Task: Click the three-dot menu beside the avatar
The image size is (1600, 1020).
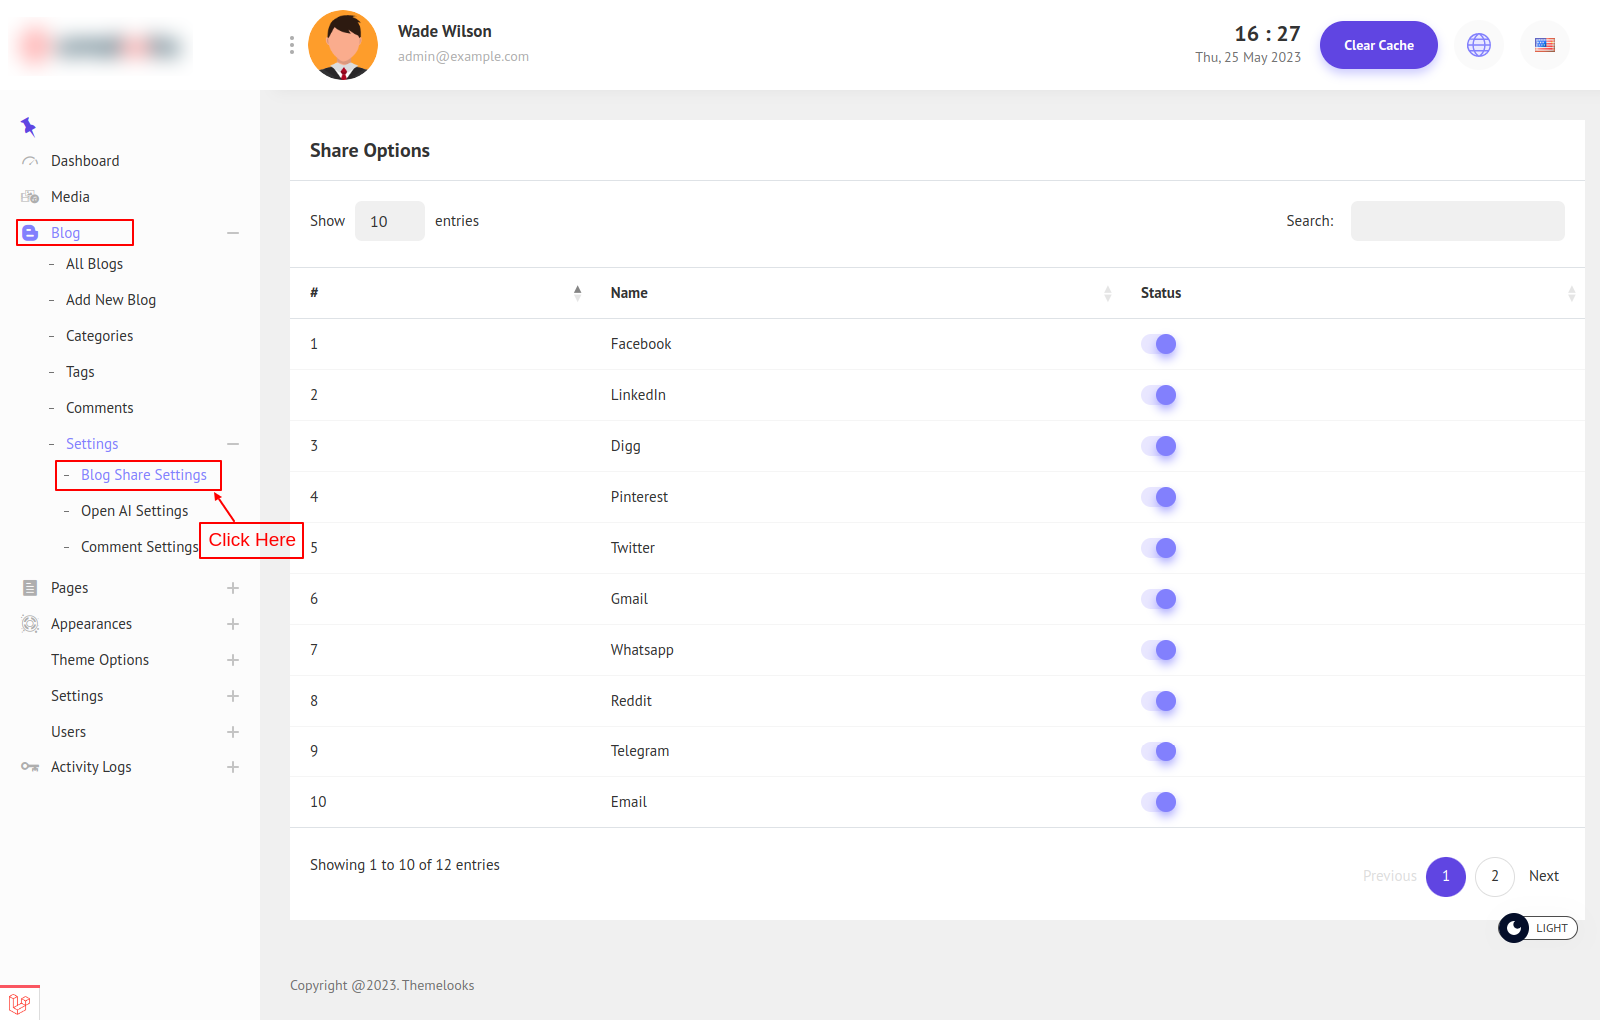Action: point(291,45)
